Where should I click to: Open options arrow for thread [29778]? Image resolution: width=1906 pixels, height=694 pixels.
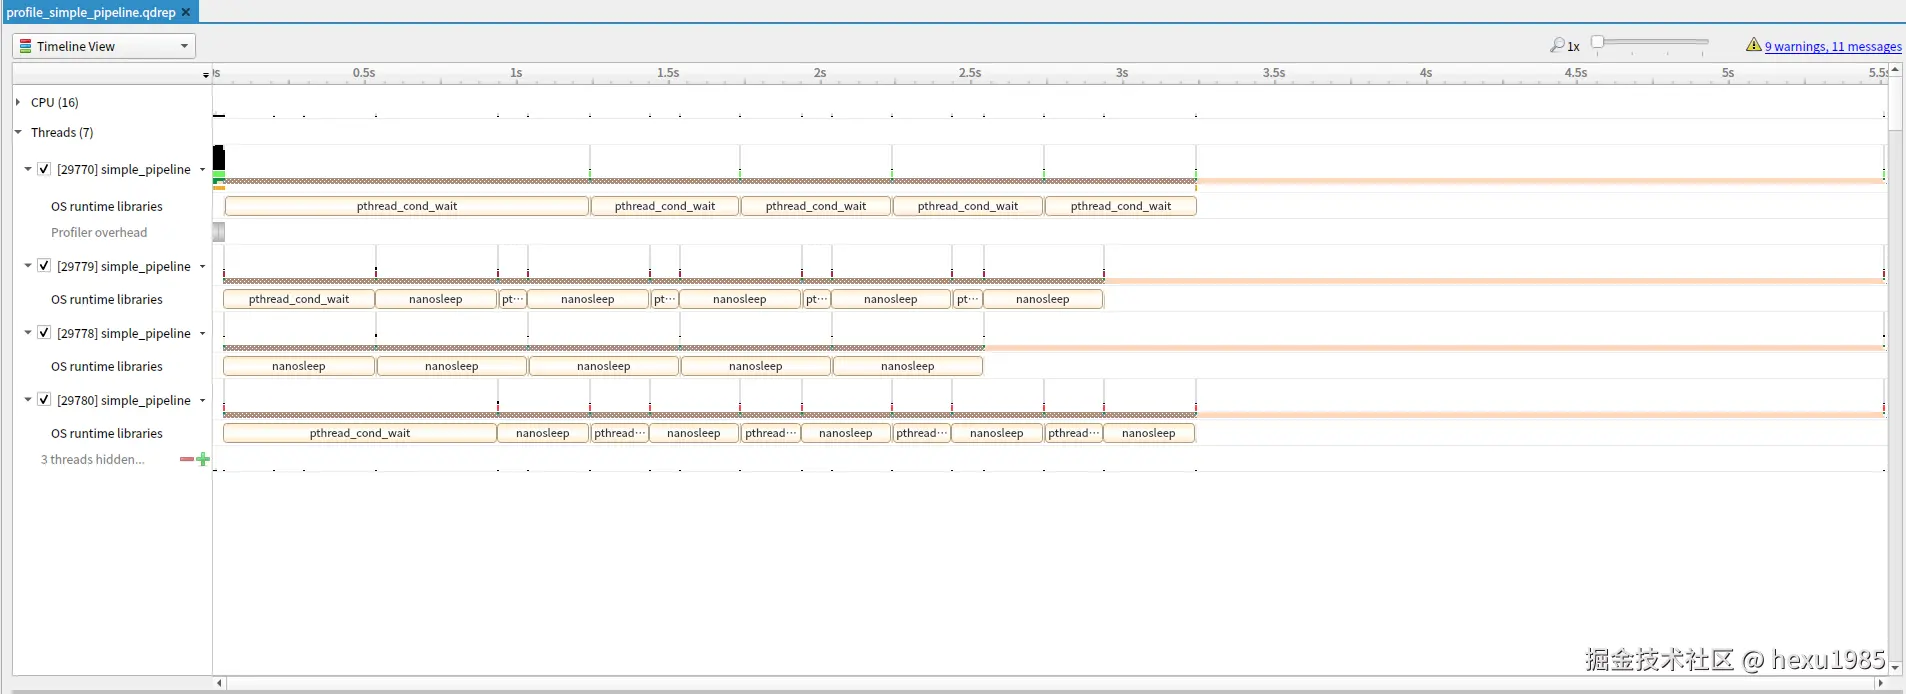pos(202,334)
